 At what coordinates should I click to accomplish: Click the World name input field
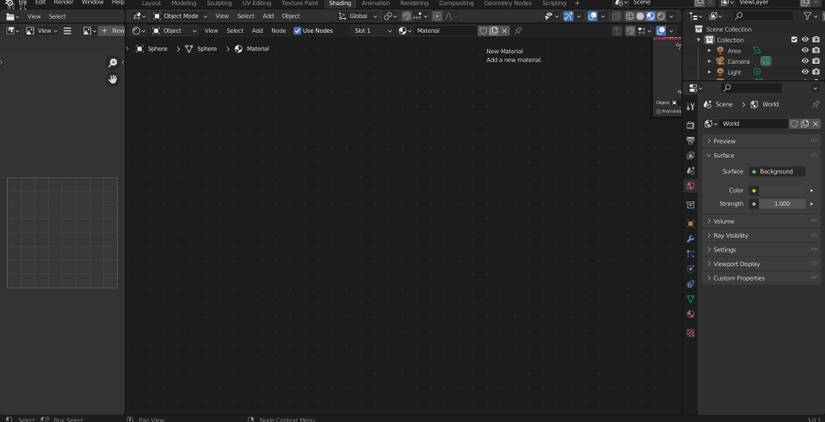click(754, 124)
